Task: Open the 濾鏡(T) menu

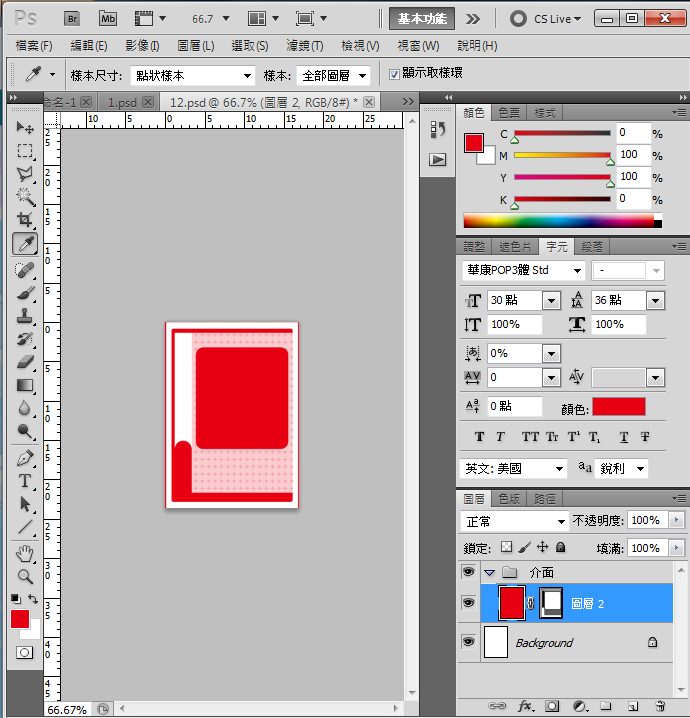Action: tap(304, 46)
